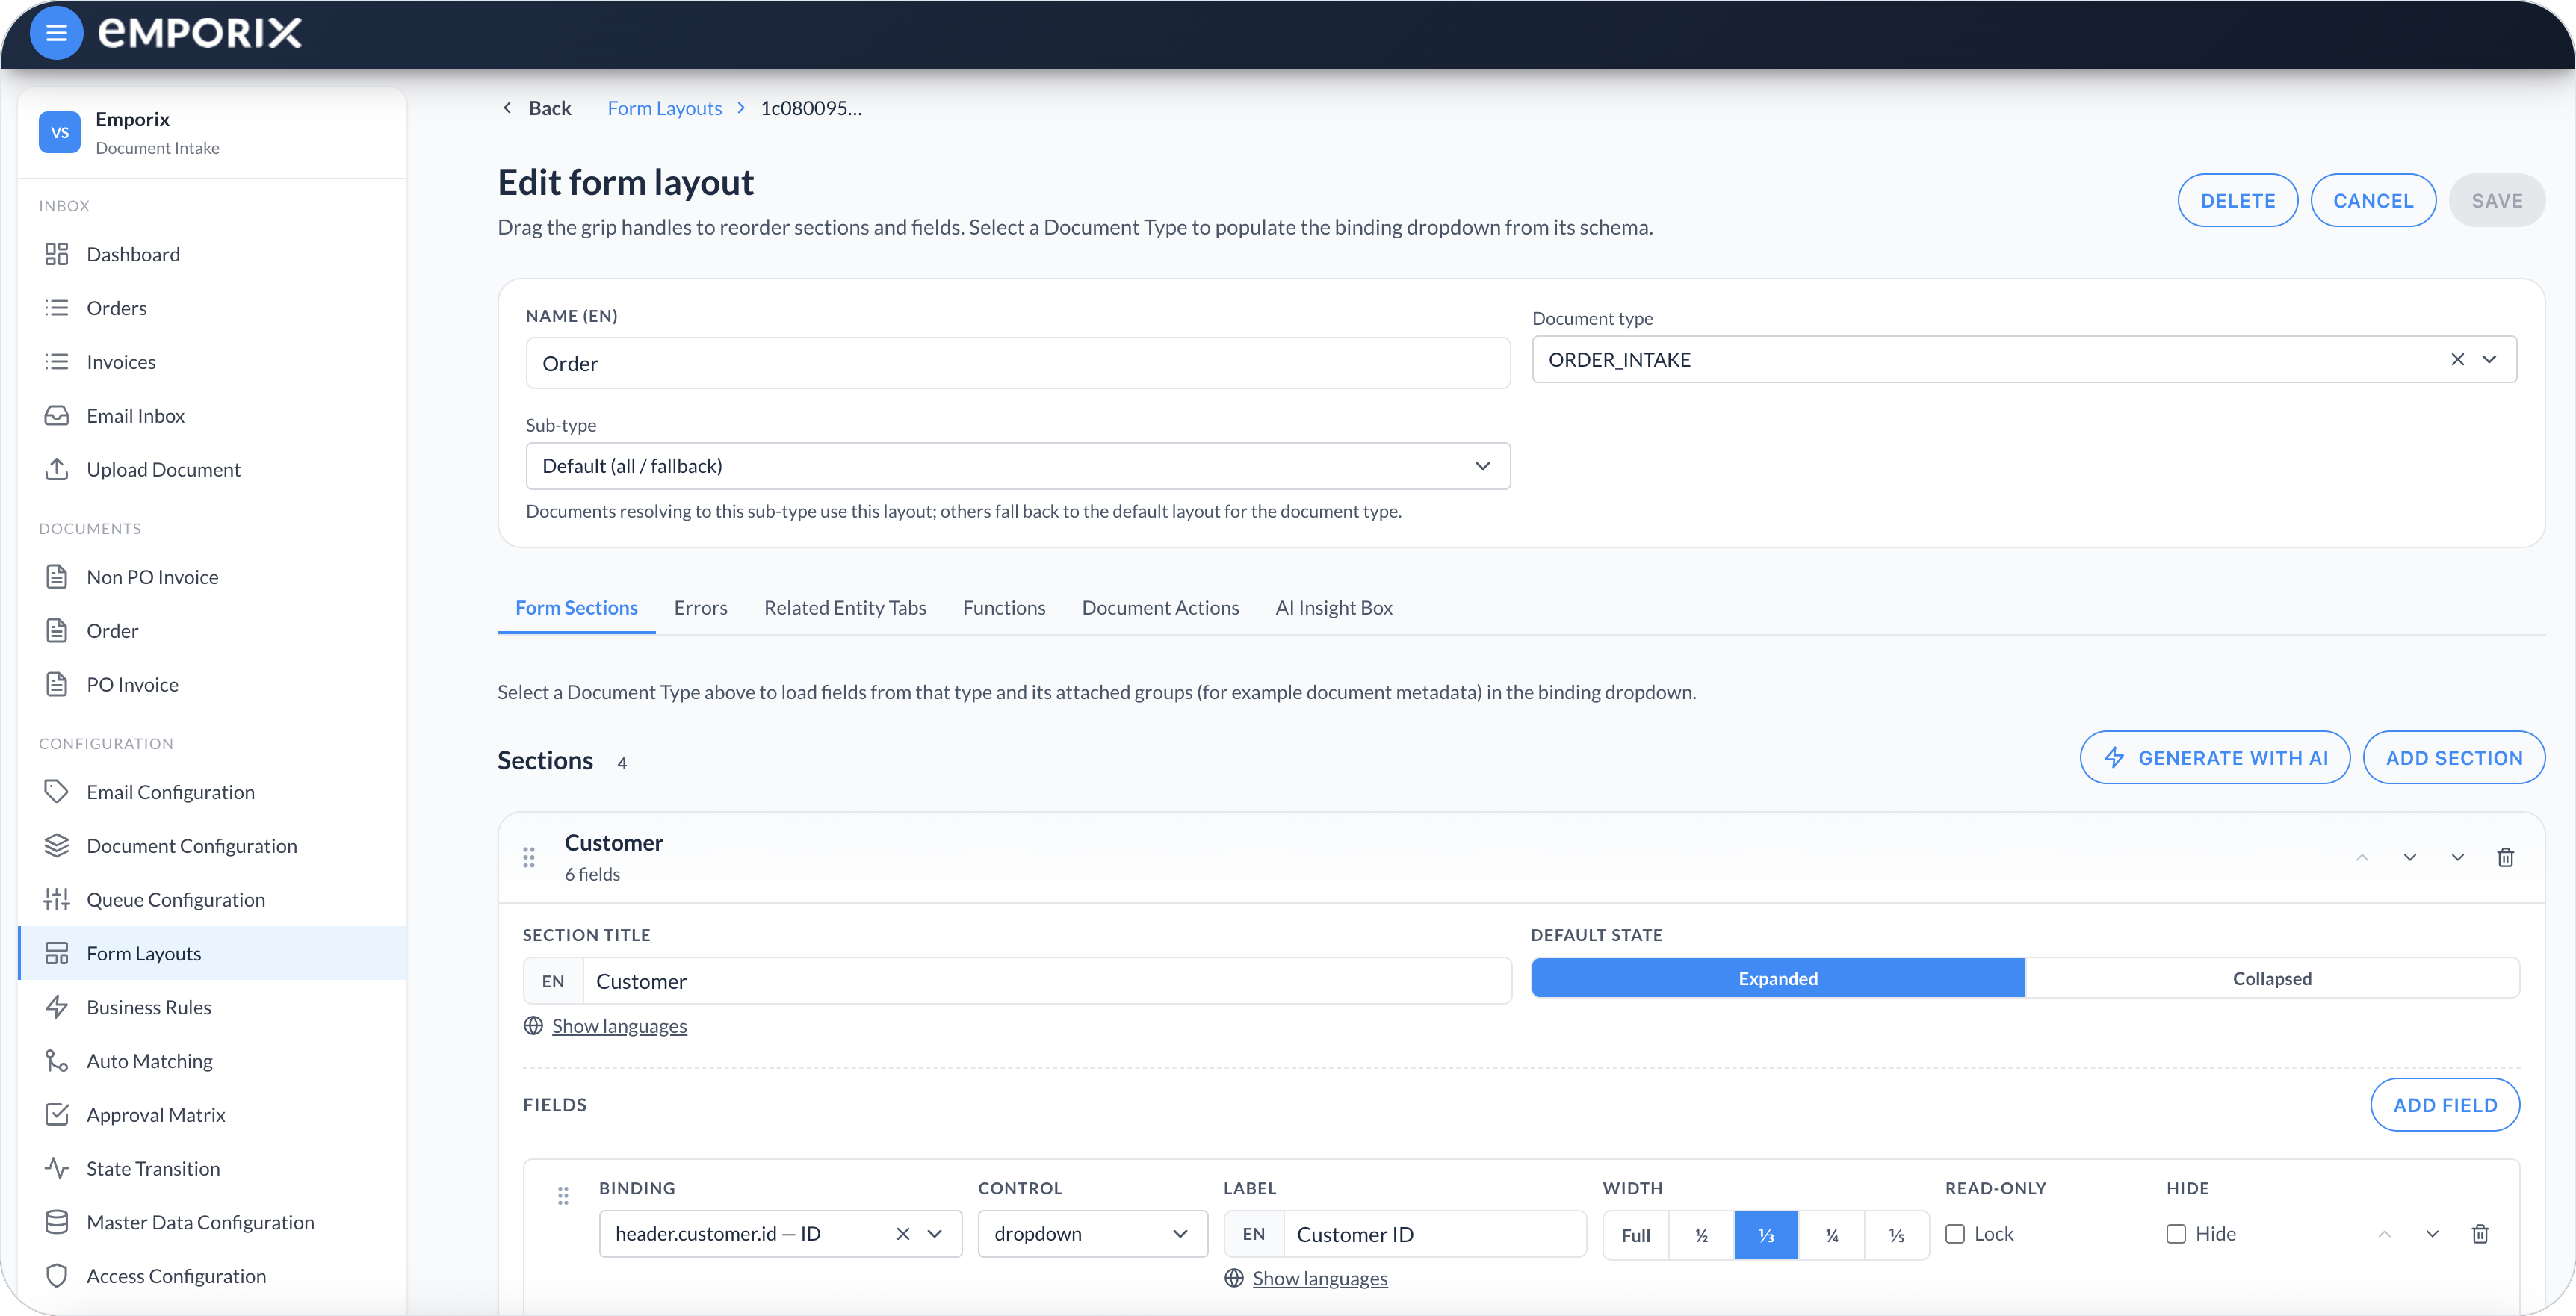Image resolution: width=2576 pixels, height=1316 pixels.
Task: Toggle the Hide field checkbox
Action: (2176, 1233)
